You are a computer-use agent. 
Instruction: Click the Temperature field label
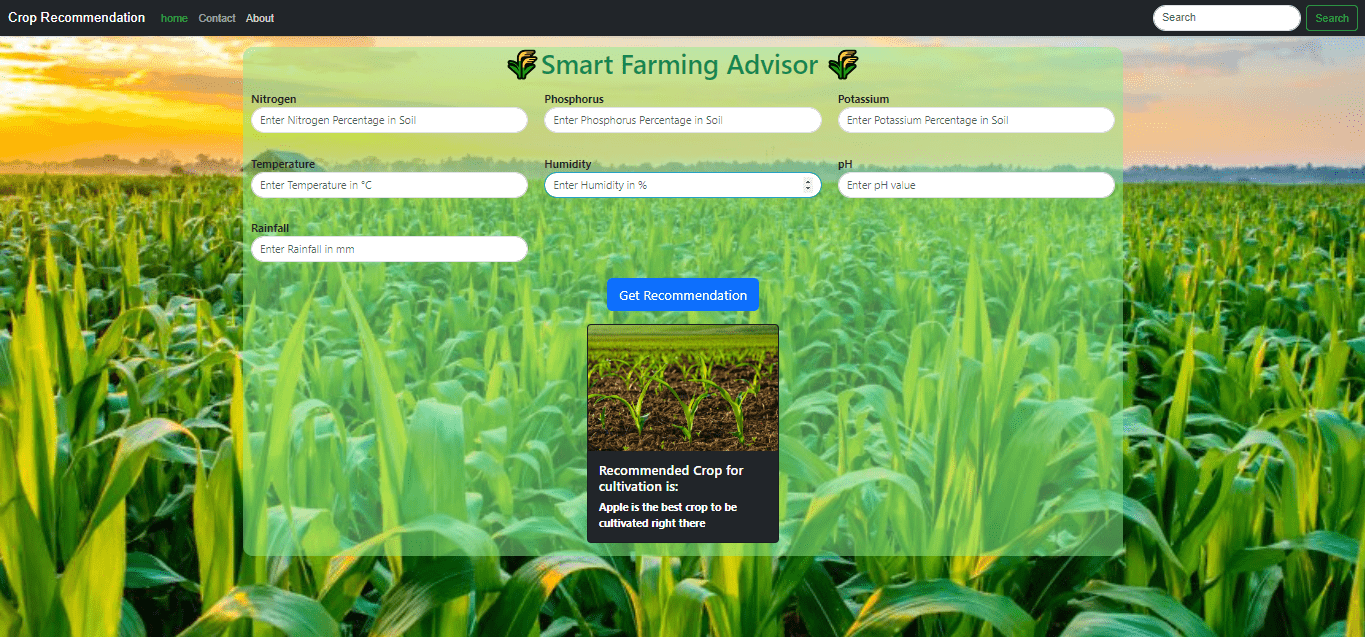point(283,164)
